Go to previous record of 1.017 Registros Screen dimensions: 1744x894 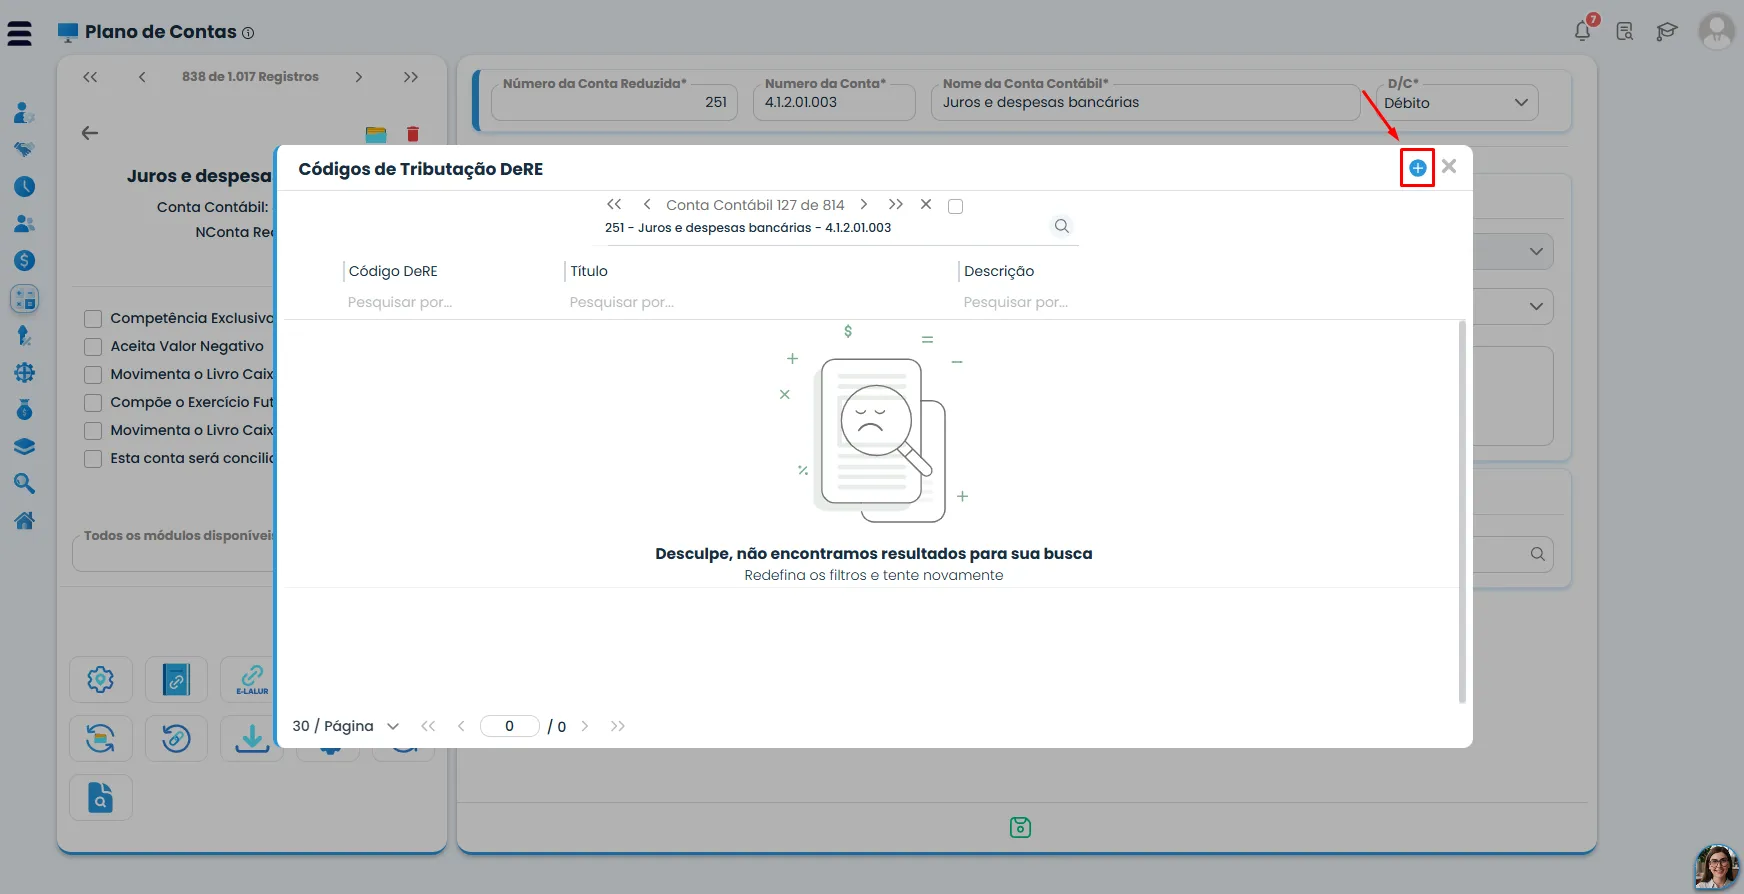(142, 77)
